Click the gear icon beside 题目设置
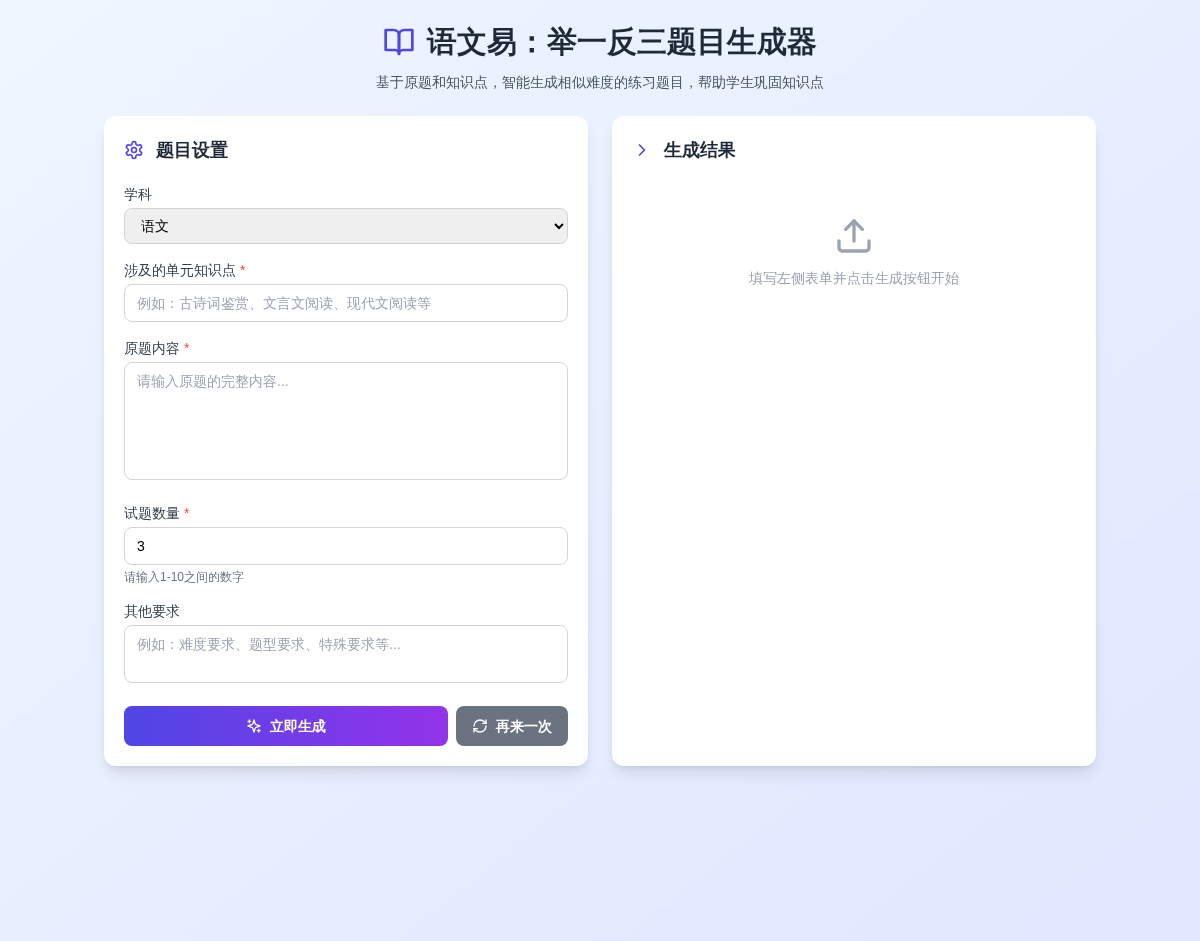1200x941 pixels. [134, 150]
